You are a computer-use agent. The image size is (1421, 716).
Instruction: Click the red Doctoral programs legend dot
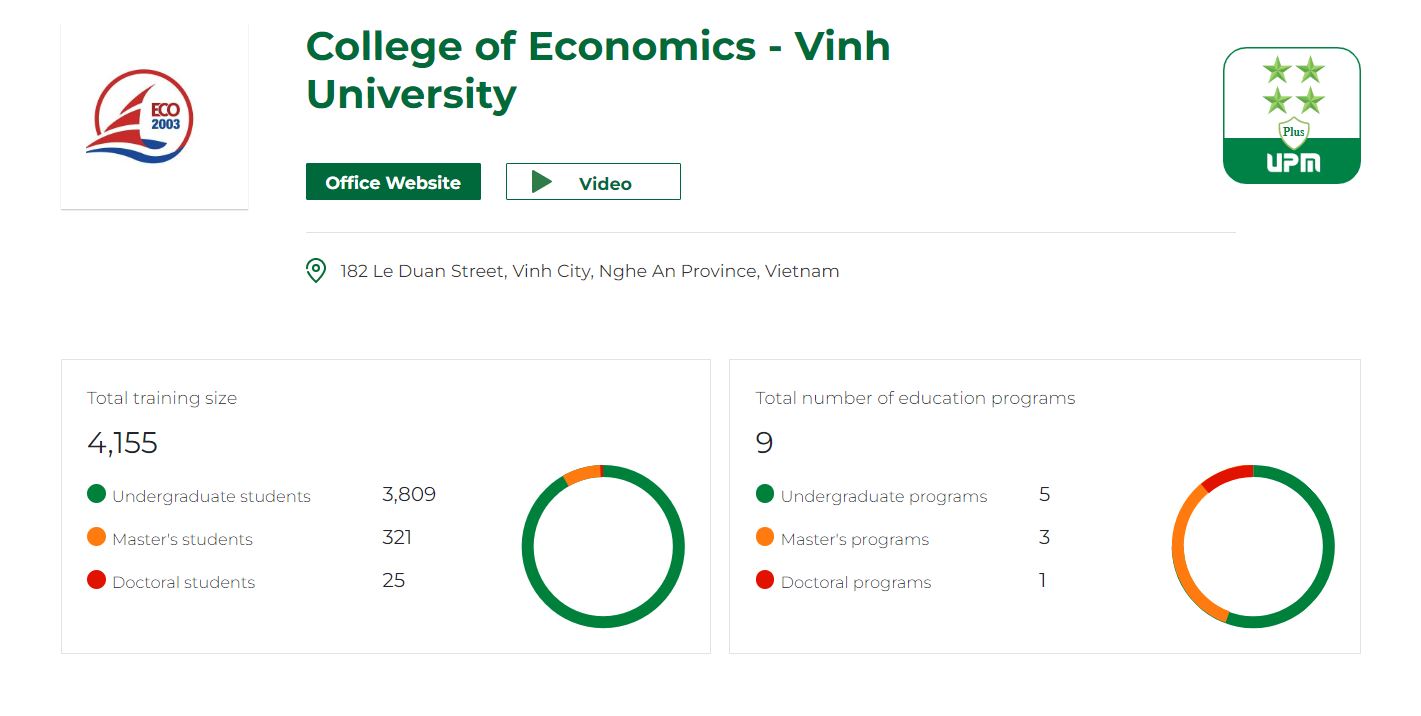coord(765,580)
